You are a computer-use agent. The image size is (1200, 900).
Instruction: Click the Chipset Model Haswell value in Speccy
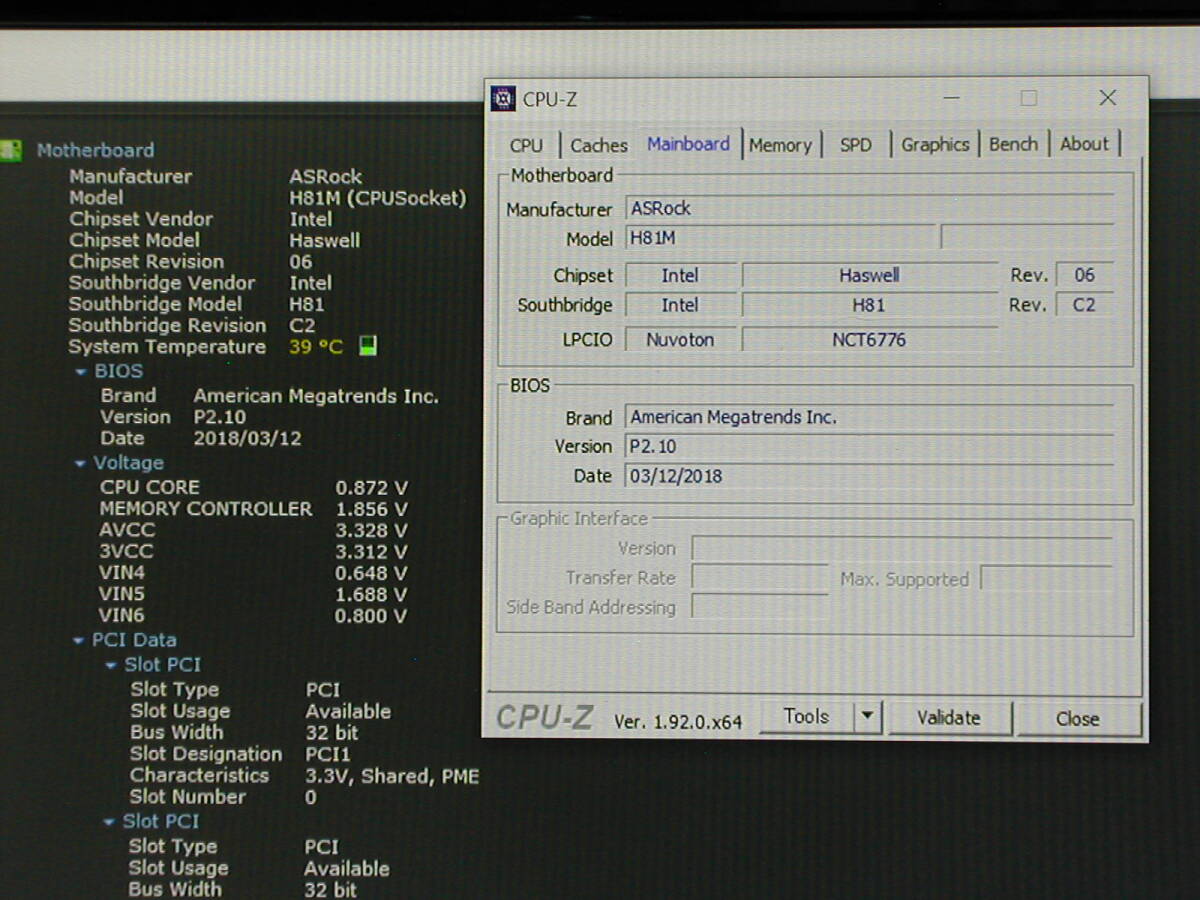[325, 240]
